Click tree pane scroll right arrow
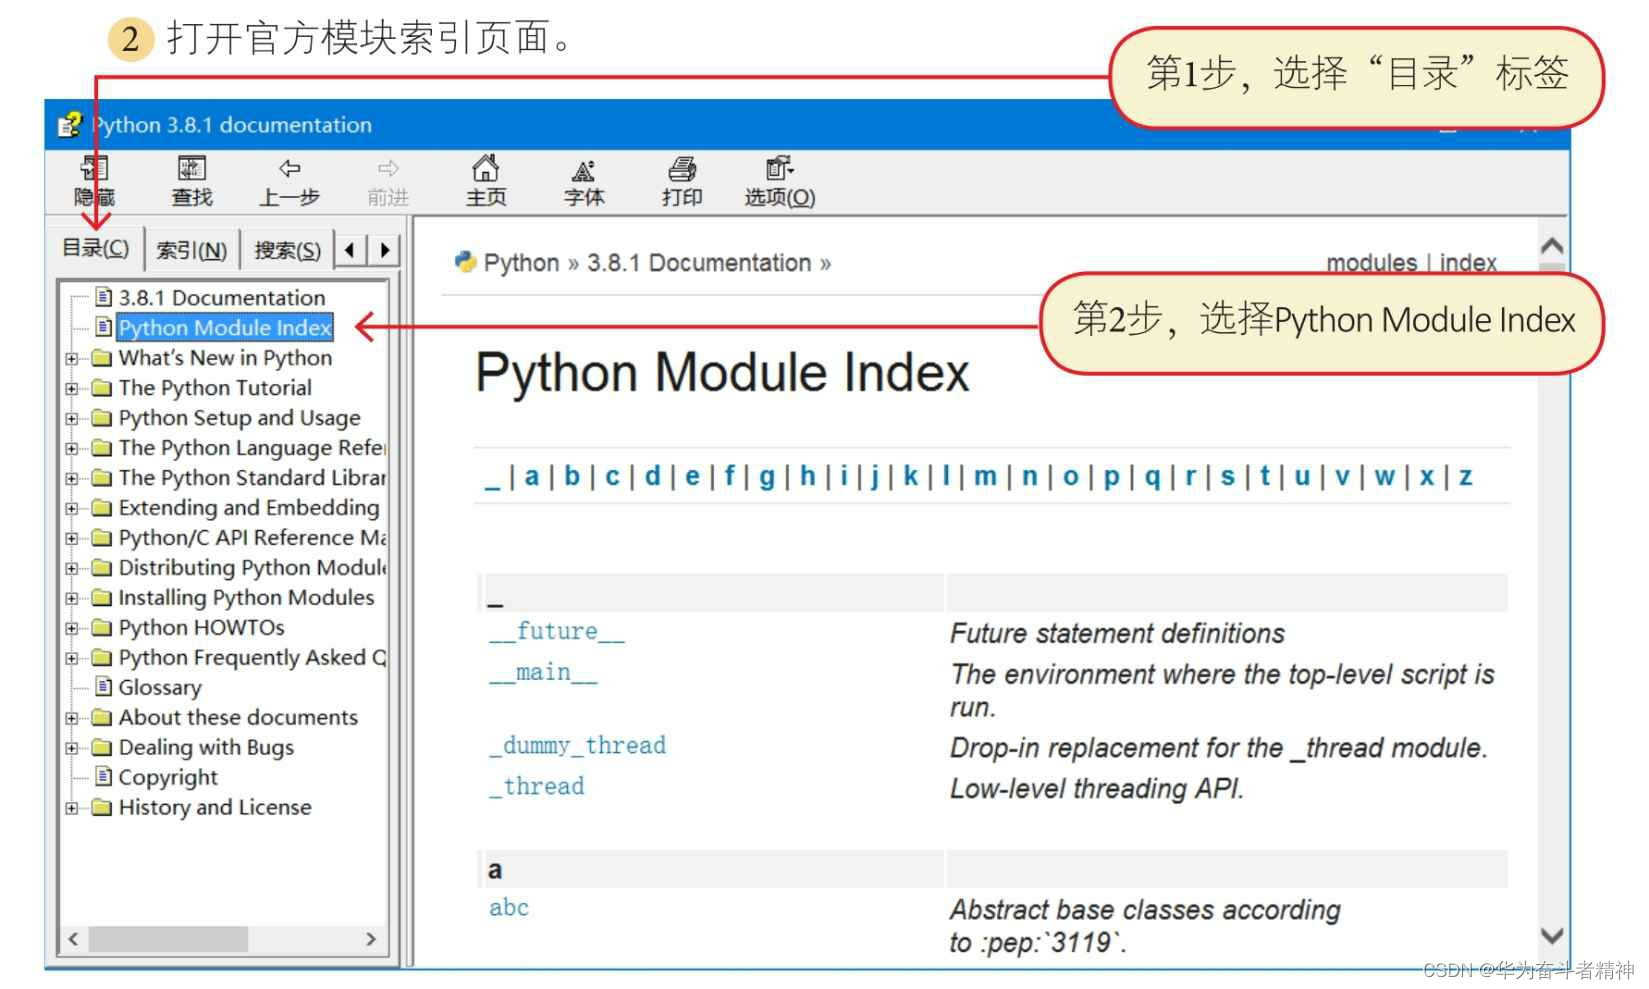 point(371,939)
